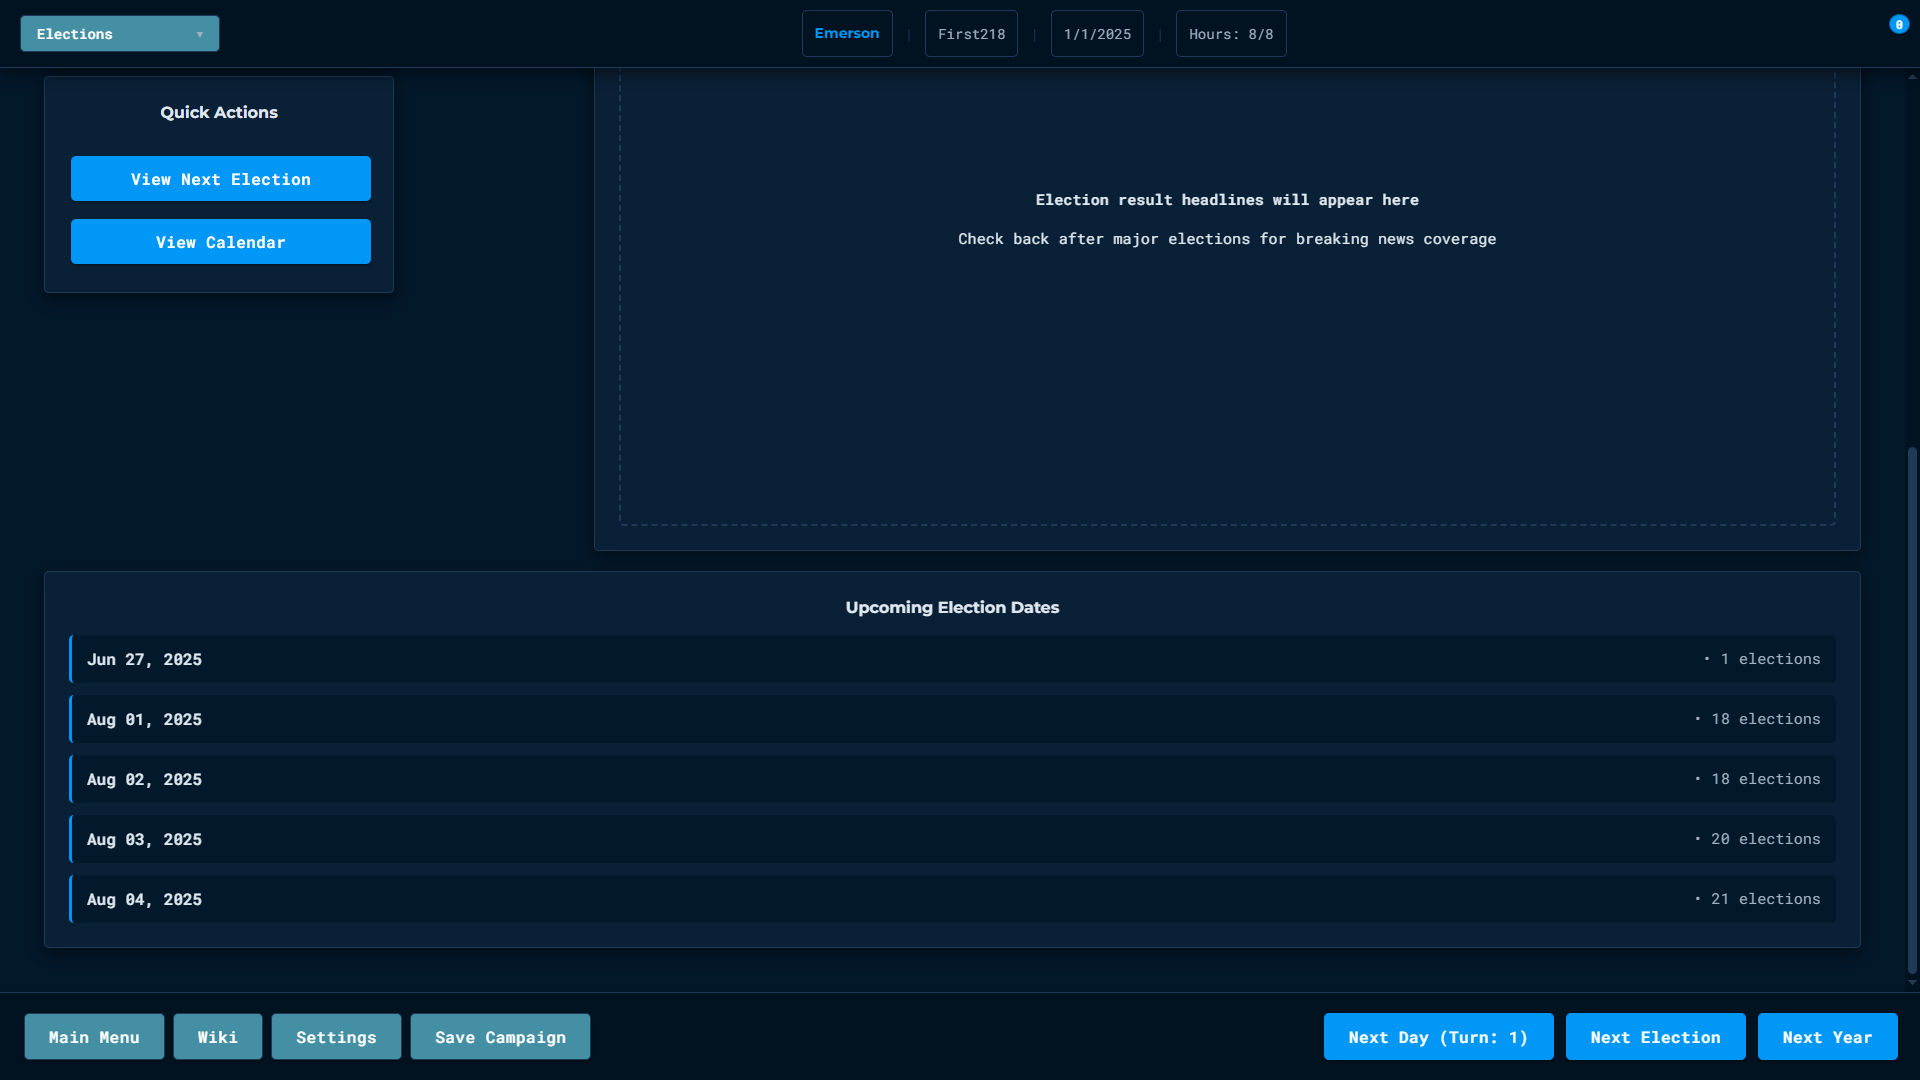Click the Hours: 8/8 indicator

coord(1230,34)
